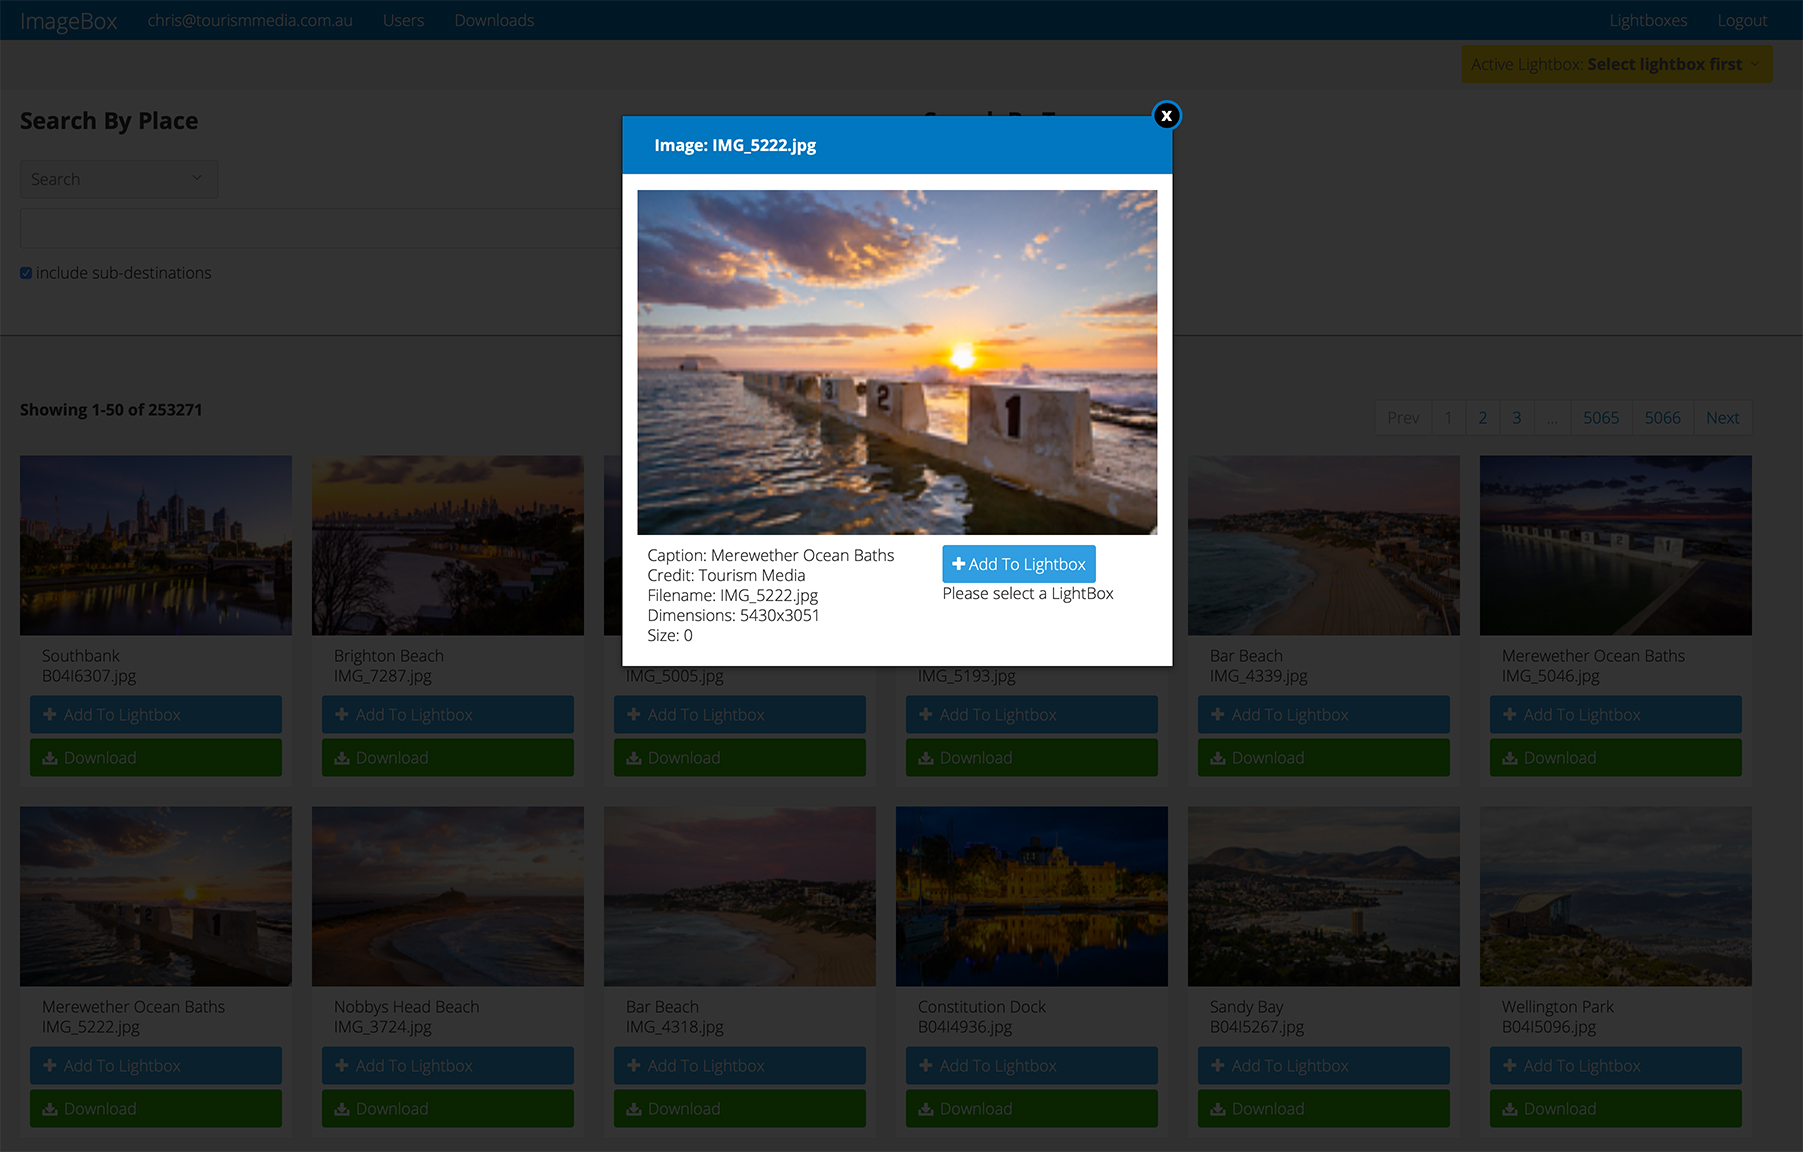
Task: Add Southbank B0416307.jpg to lightbox
Action: point(156,715)
